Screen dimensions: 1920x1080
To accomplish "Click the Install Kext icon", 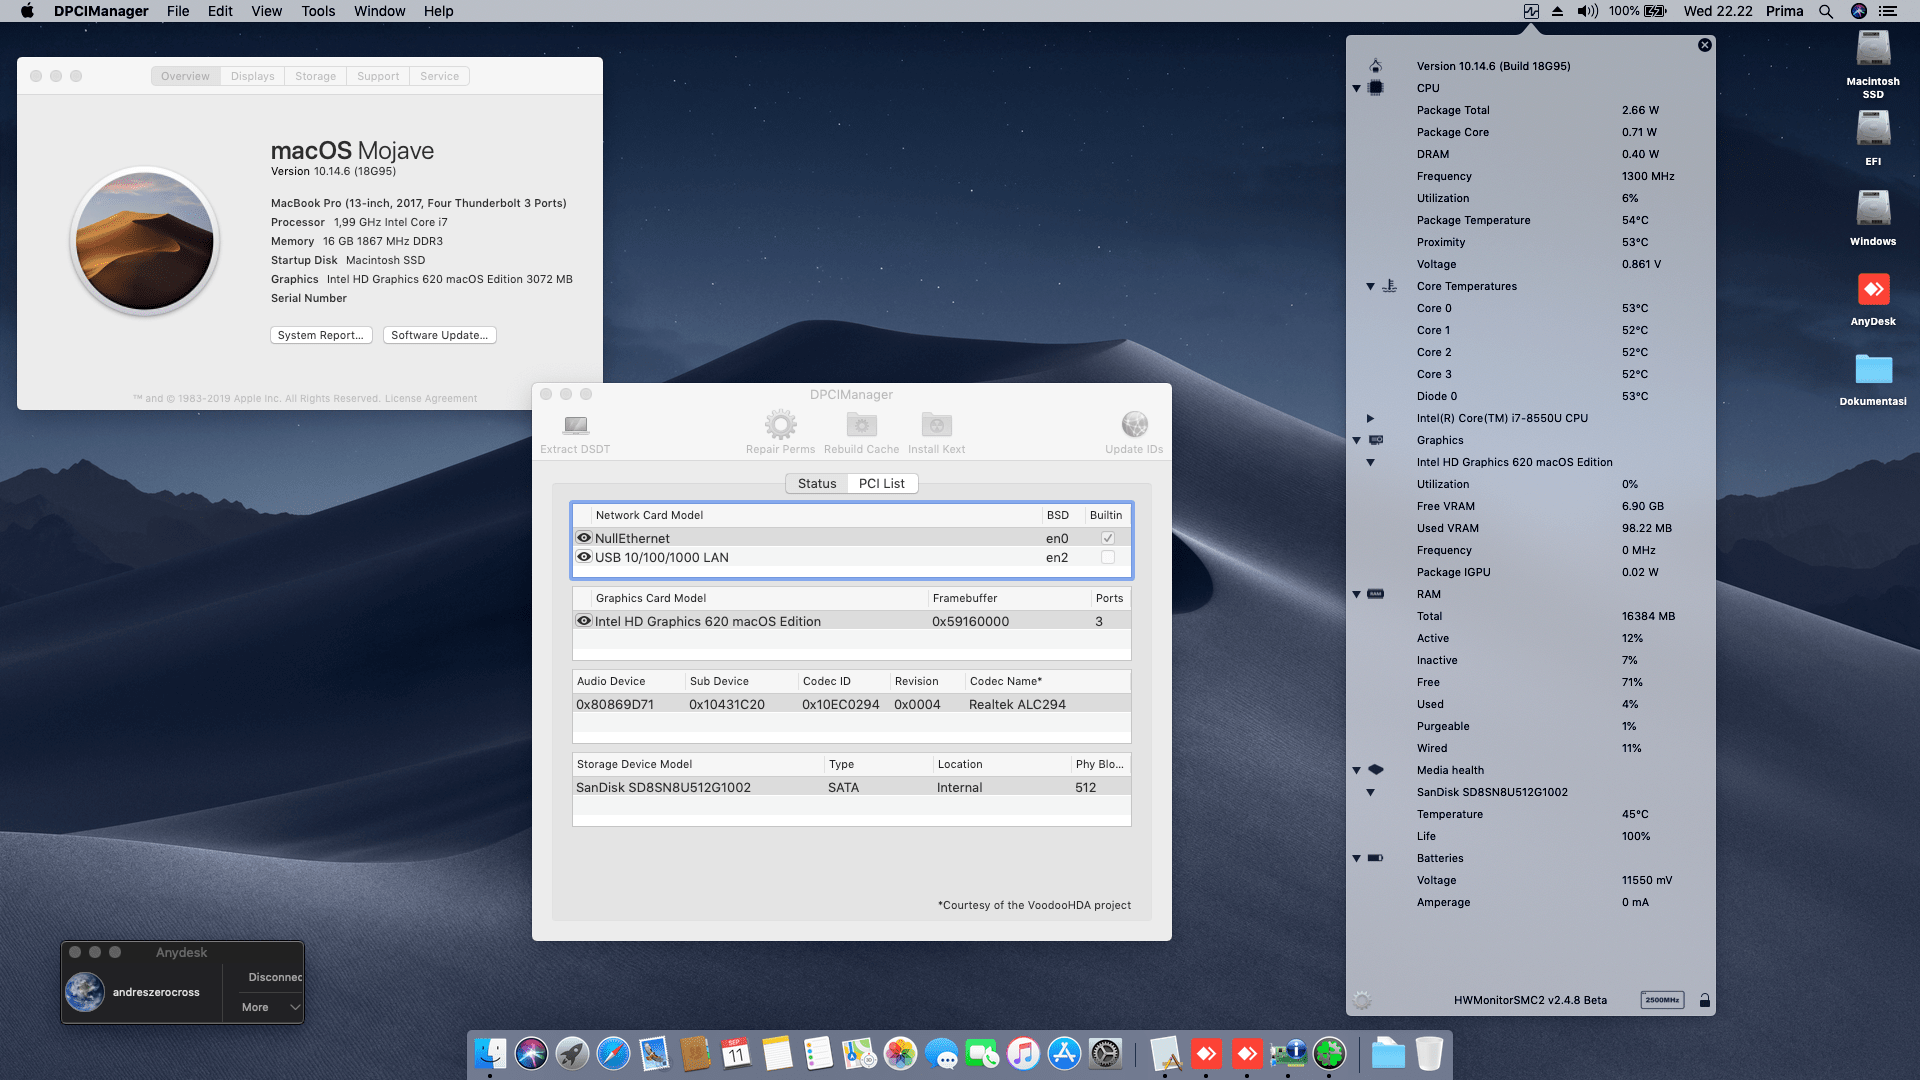I will [936, 426].
